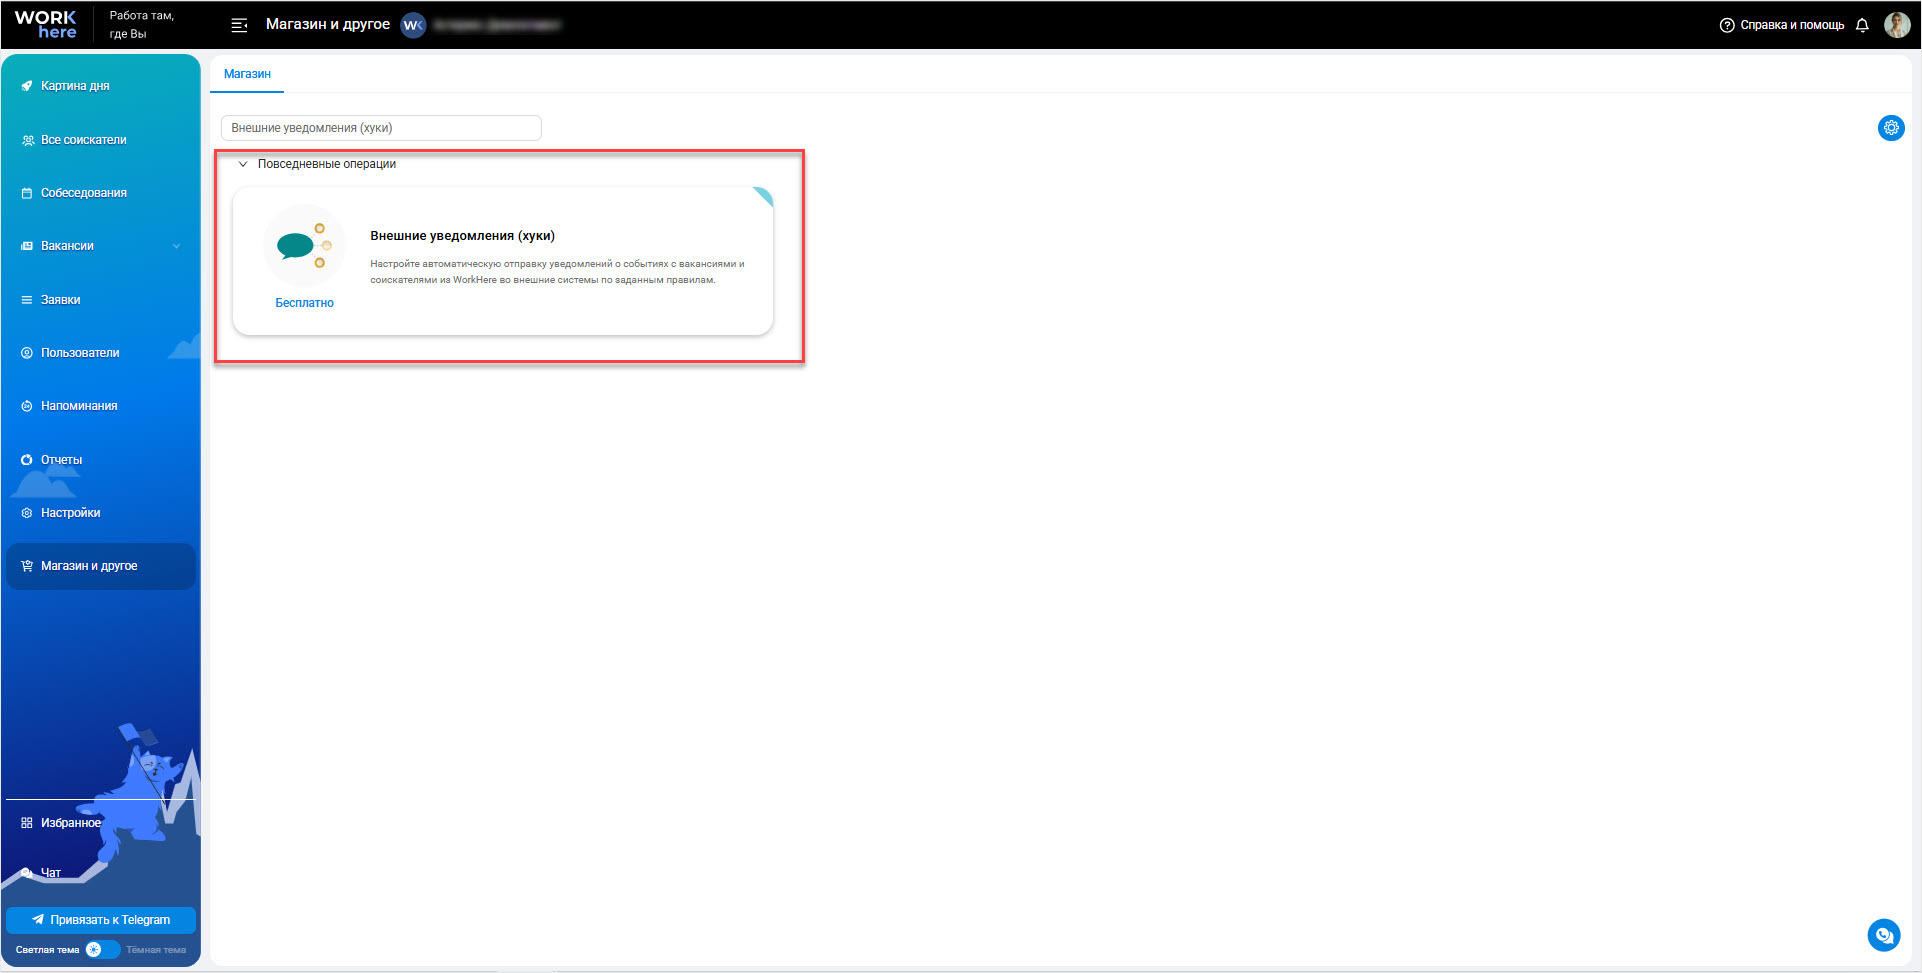
Task: Go to Собеседования page
Action: coord(83,193)
